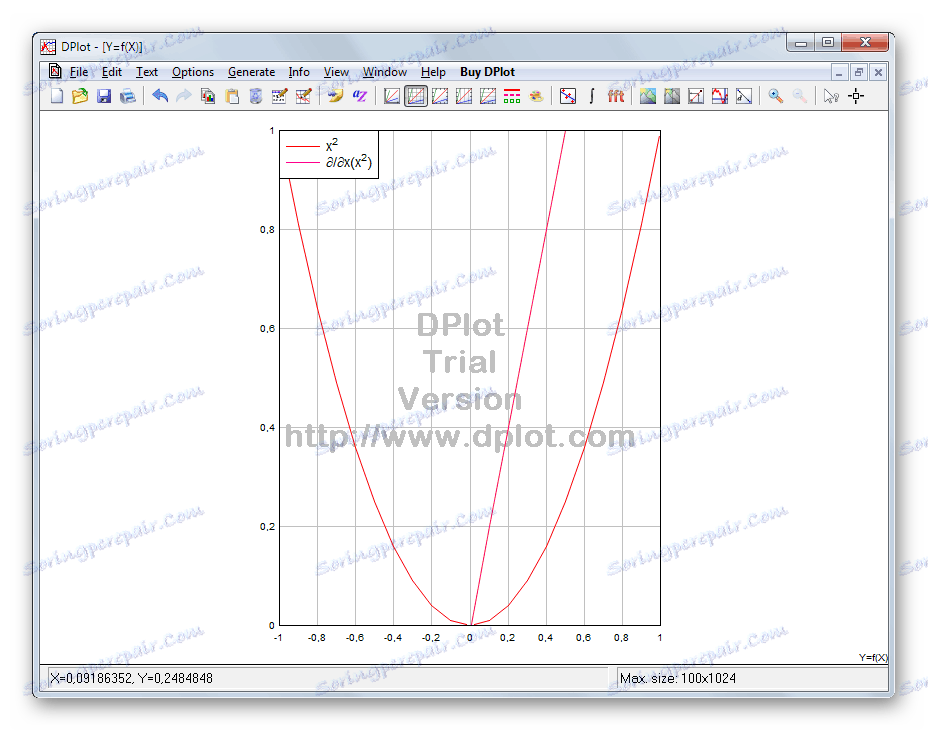Click the 'Max. size: 100x1024' status text

[678, 678]
